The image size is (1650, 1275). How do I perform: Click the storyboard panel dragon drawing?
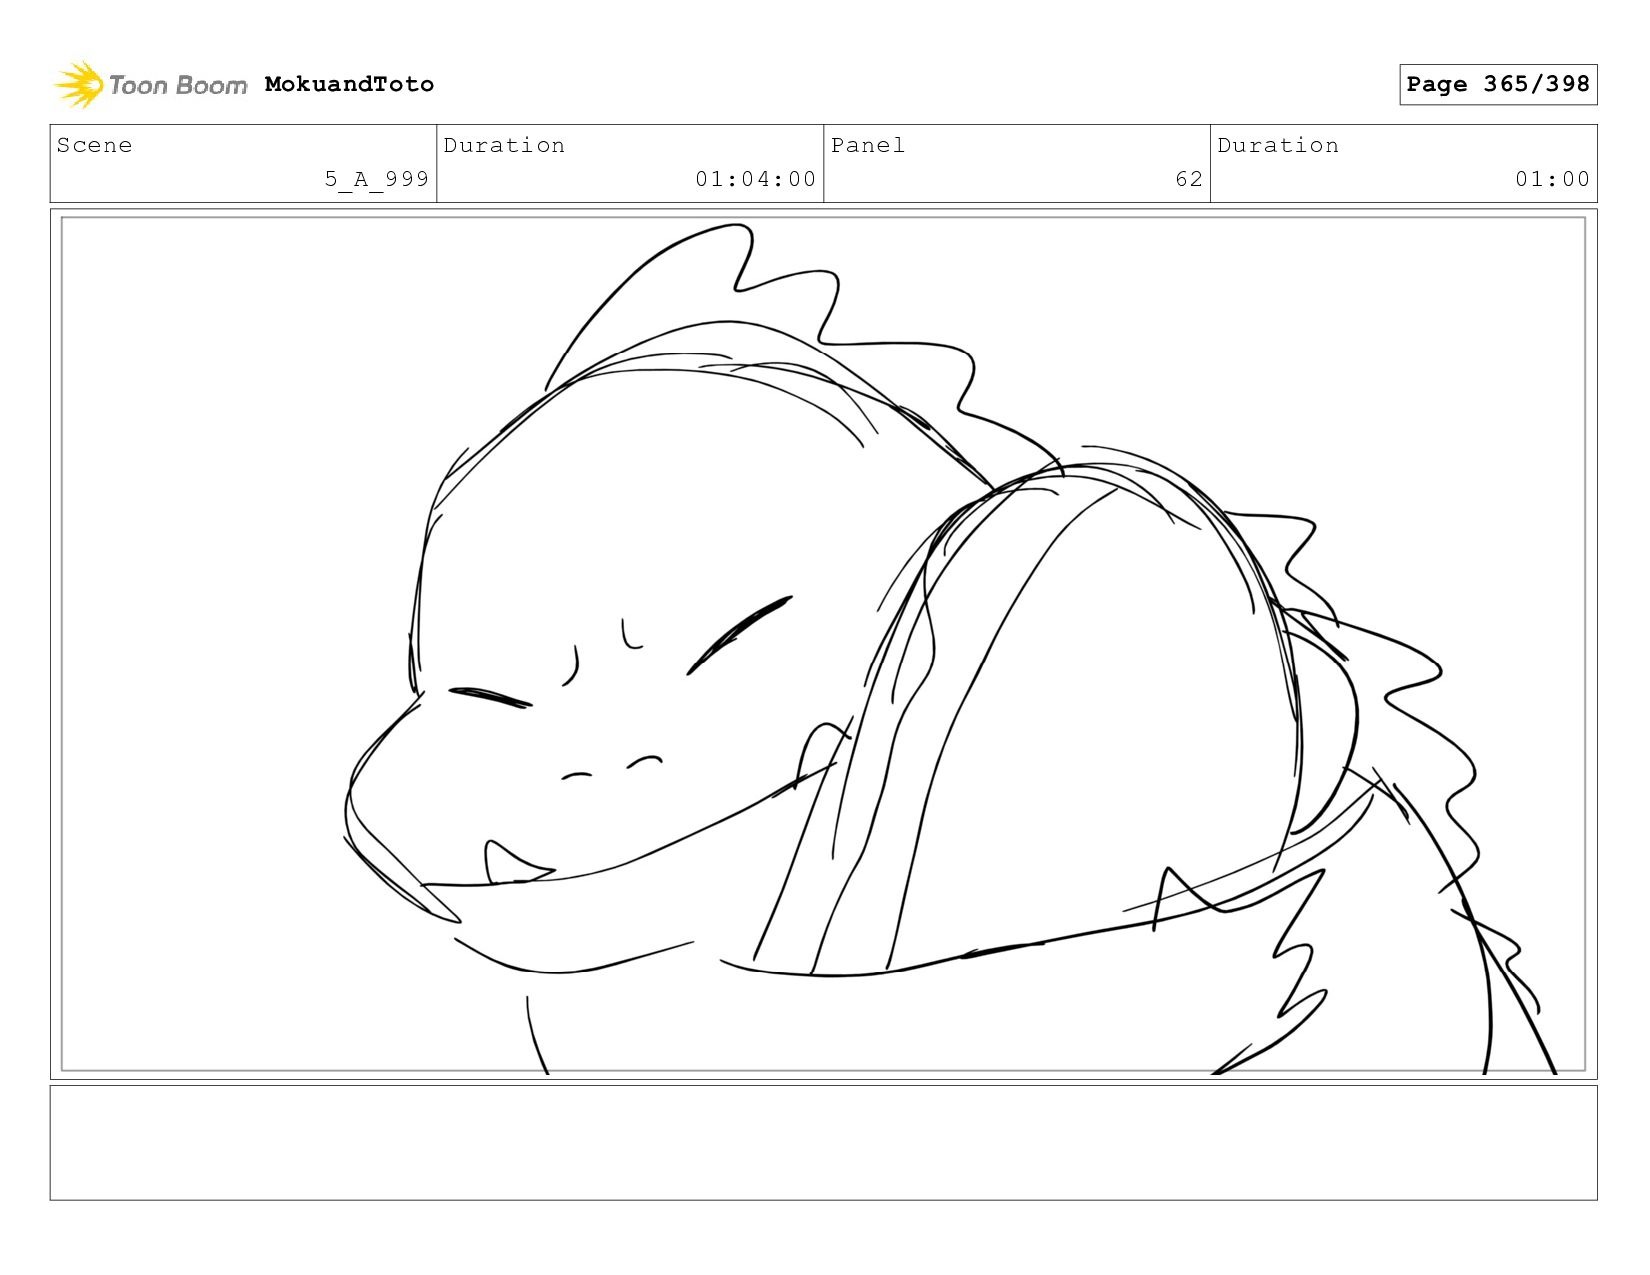(823, 644)
